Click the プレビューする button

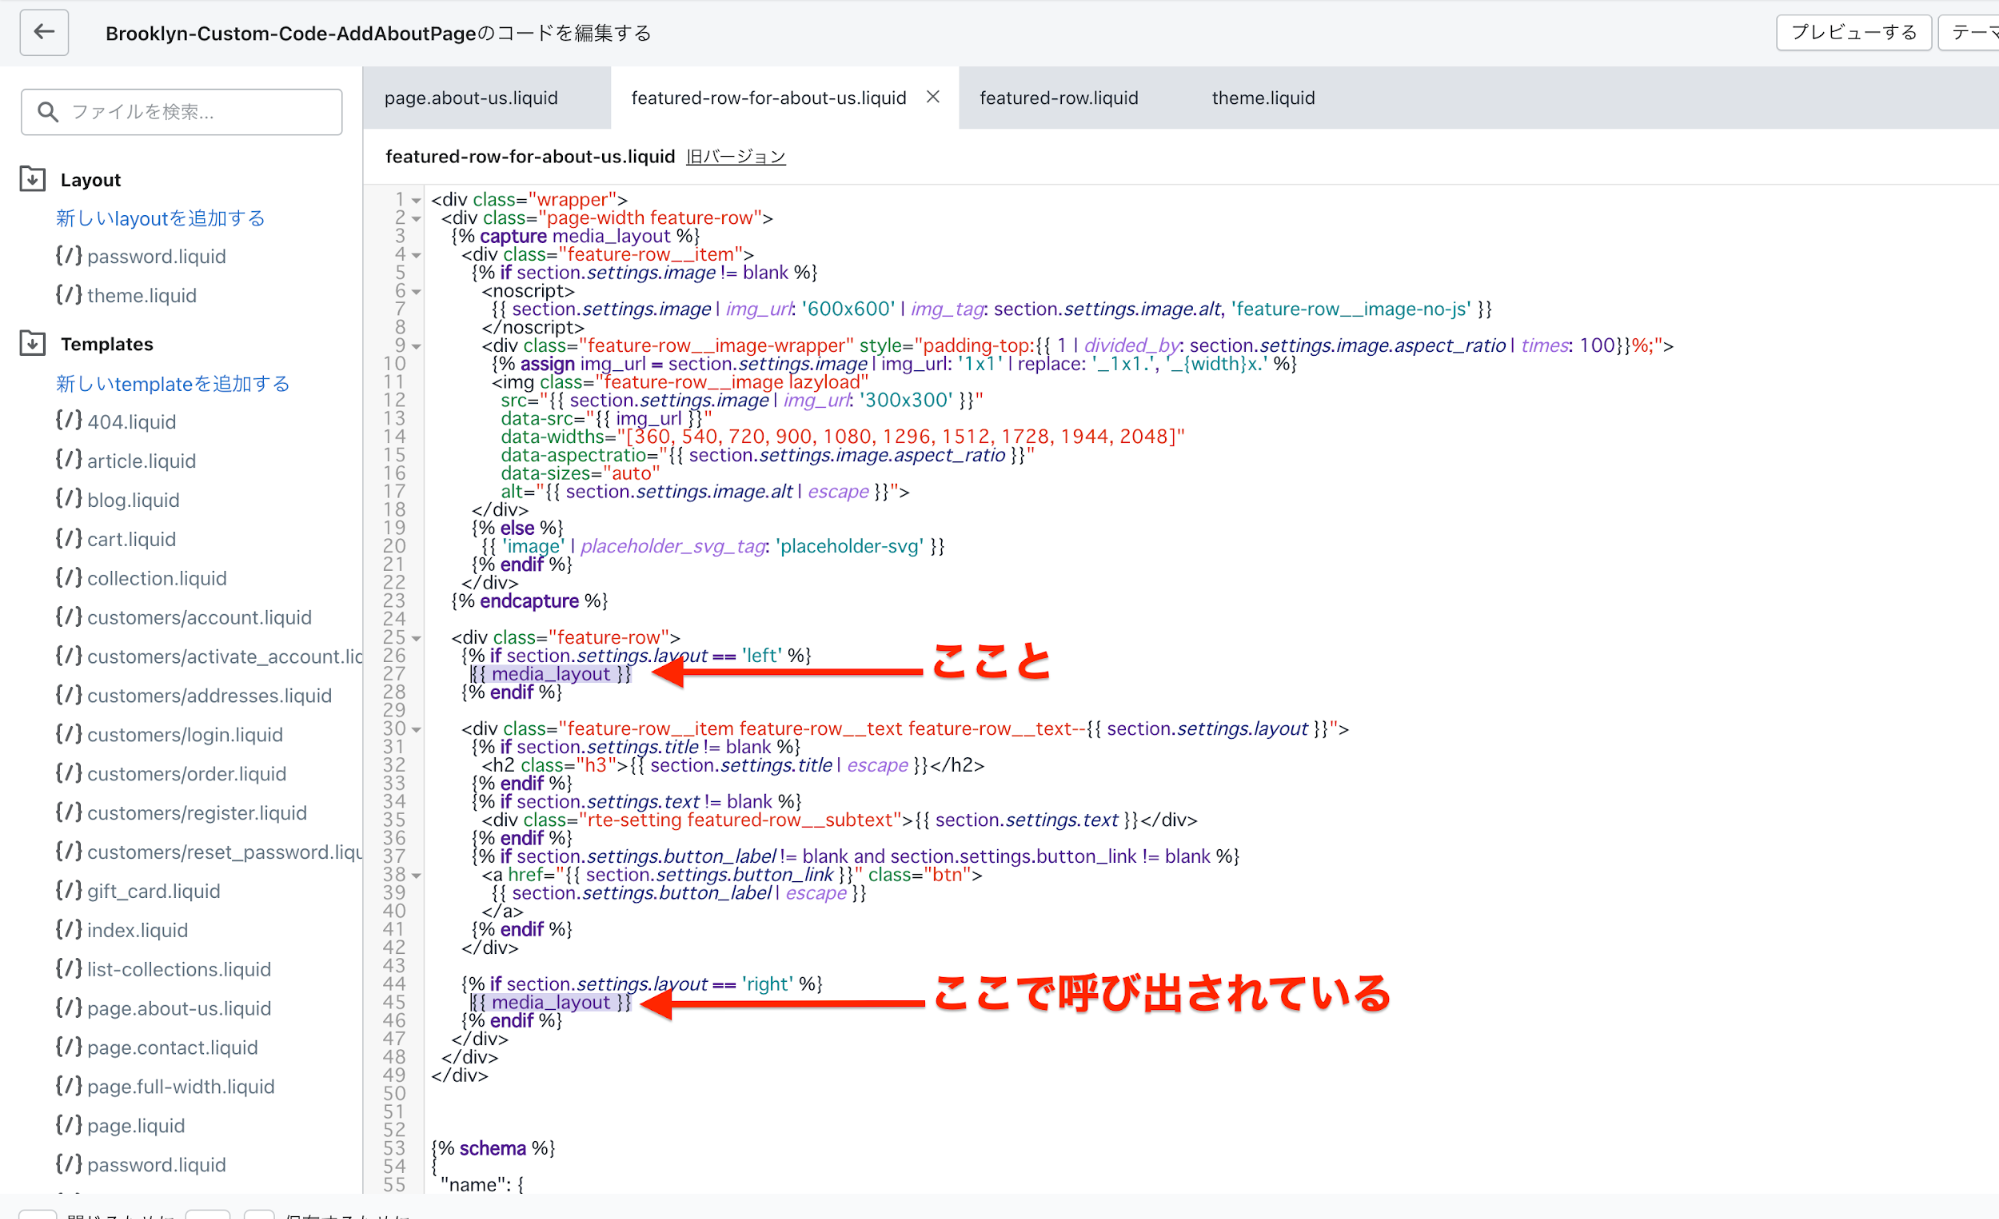(1853, 32)
